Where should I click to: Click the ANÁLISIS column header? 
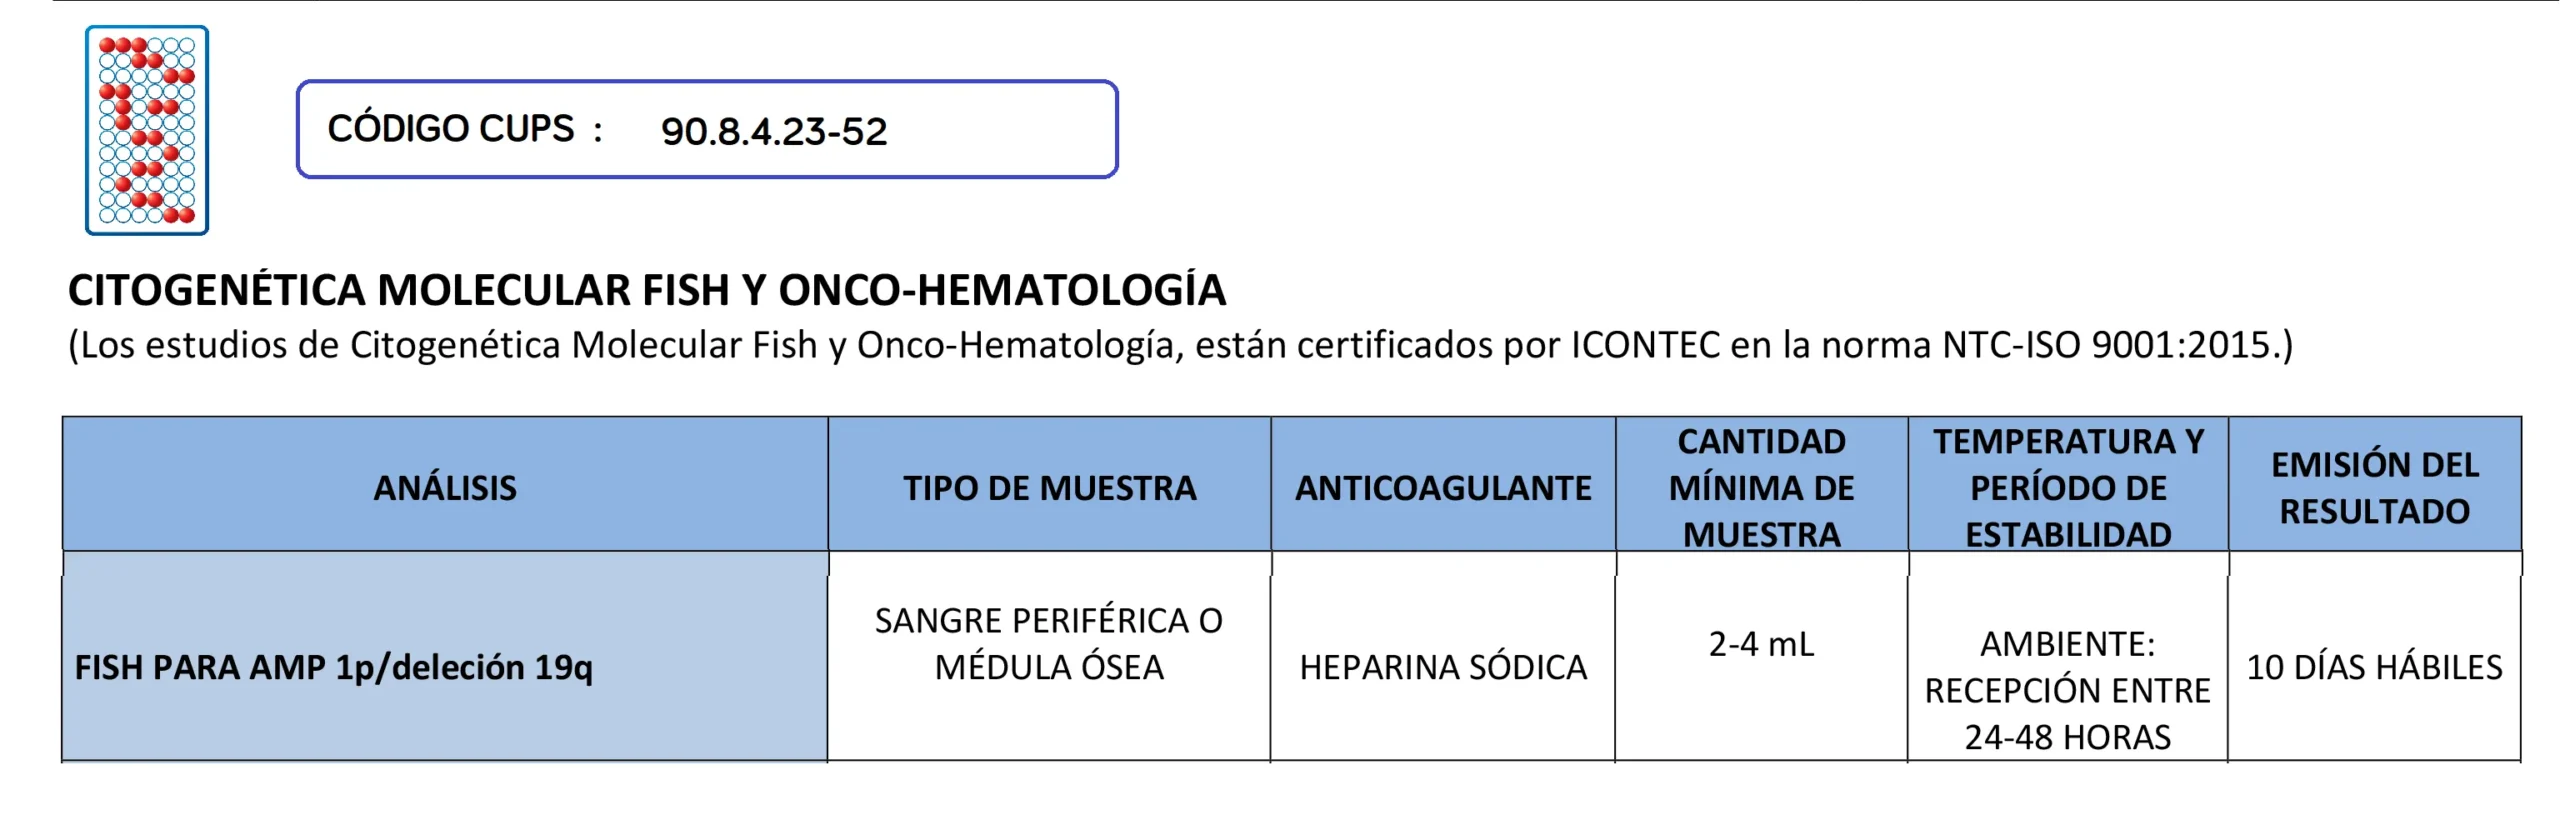(x=445, y=488)
